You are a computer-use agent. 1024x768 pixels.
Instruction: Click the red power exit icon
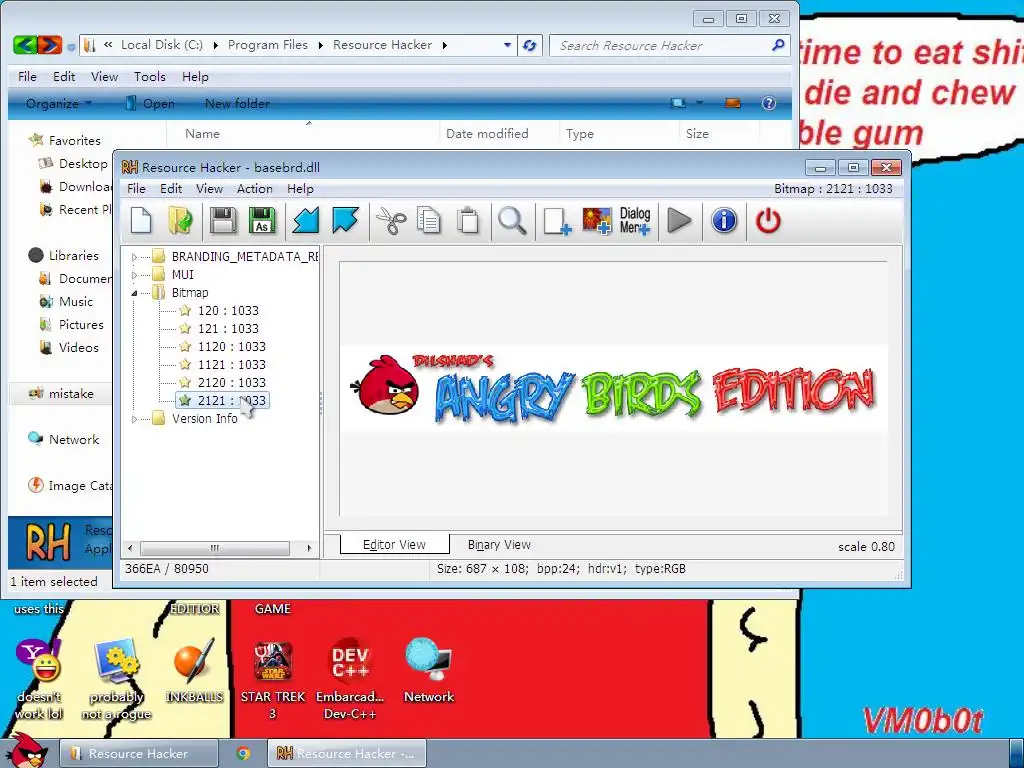[x=768, y=221]
